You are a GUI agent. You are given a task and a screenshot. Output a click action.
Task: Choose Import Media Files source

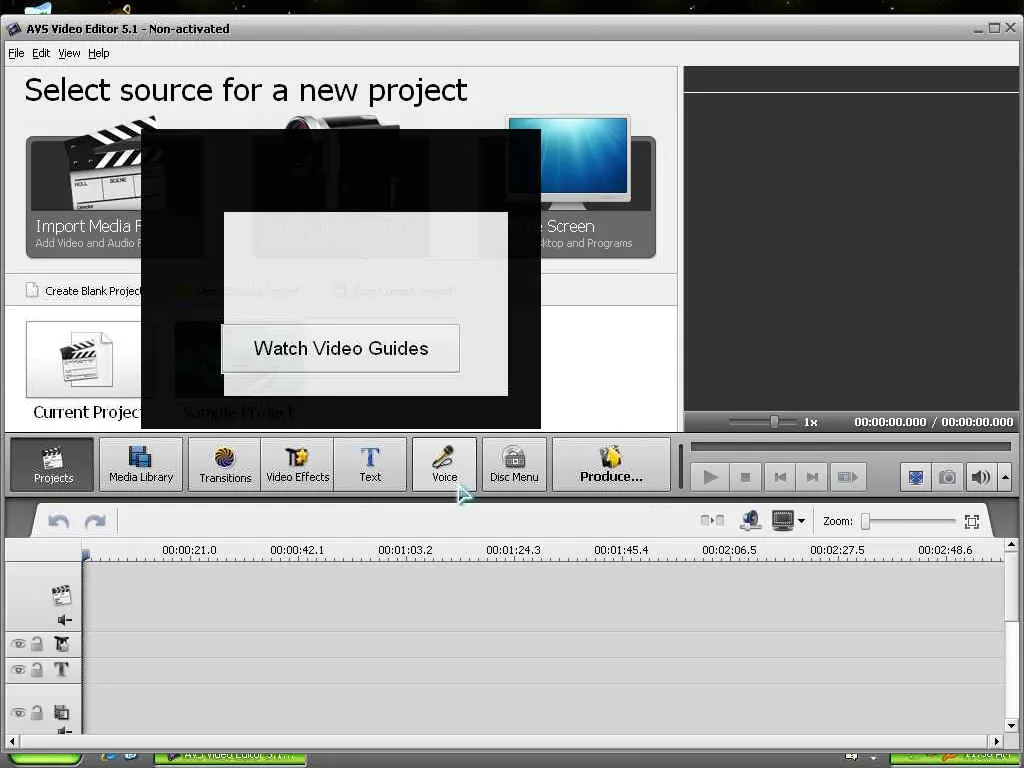click(x=84, y=196)
